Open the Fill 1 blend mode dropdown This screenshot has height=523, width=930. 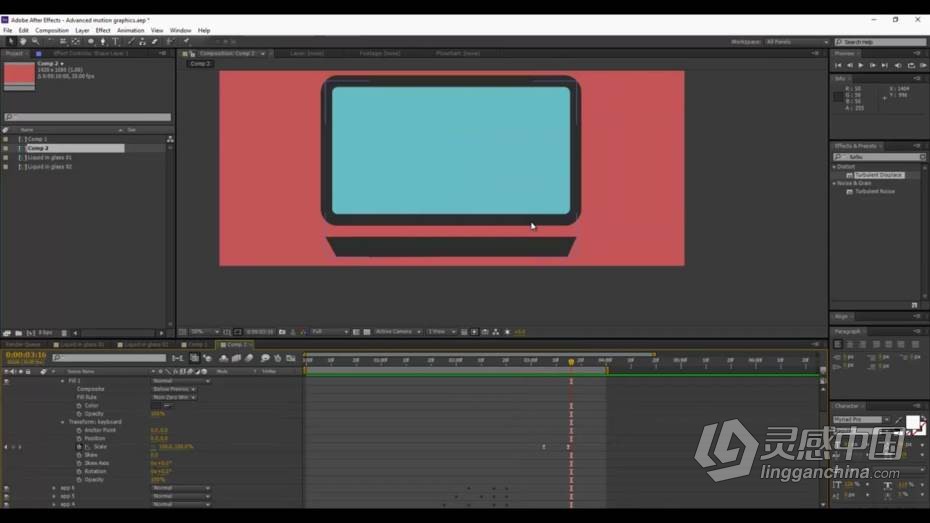coord(180,381)
